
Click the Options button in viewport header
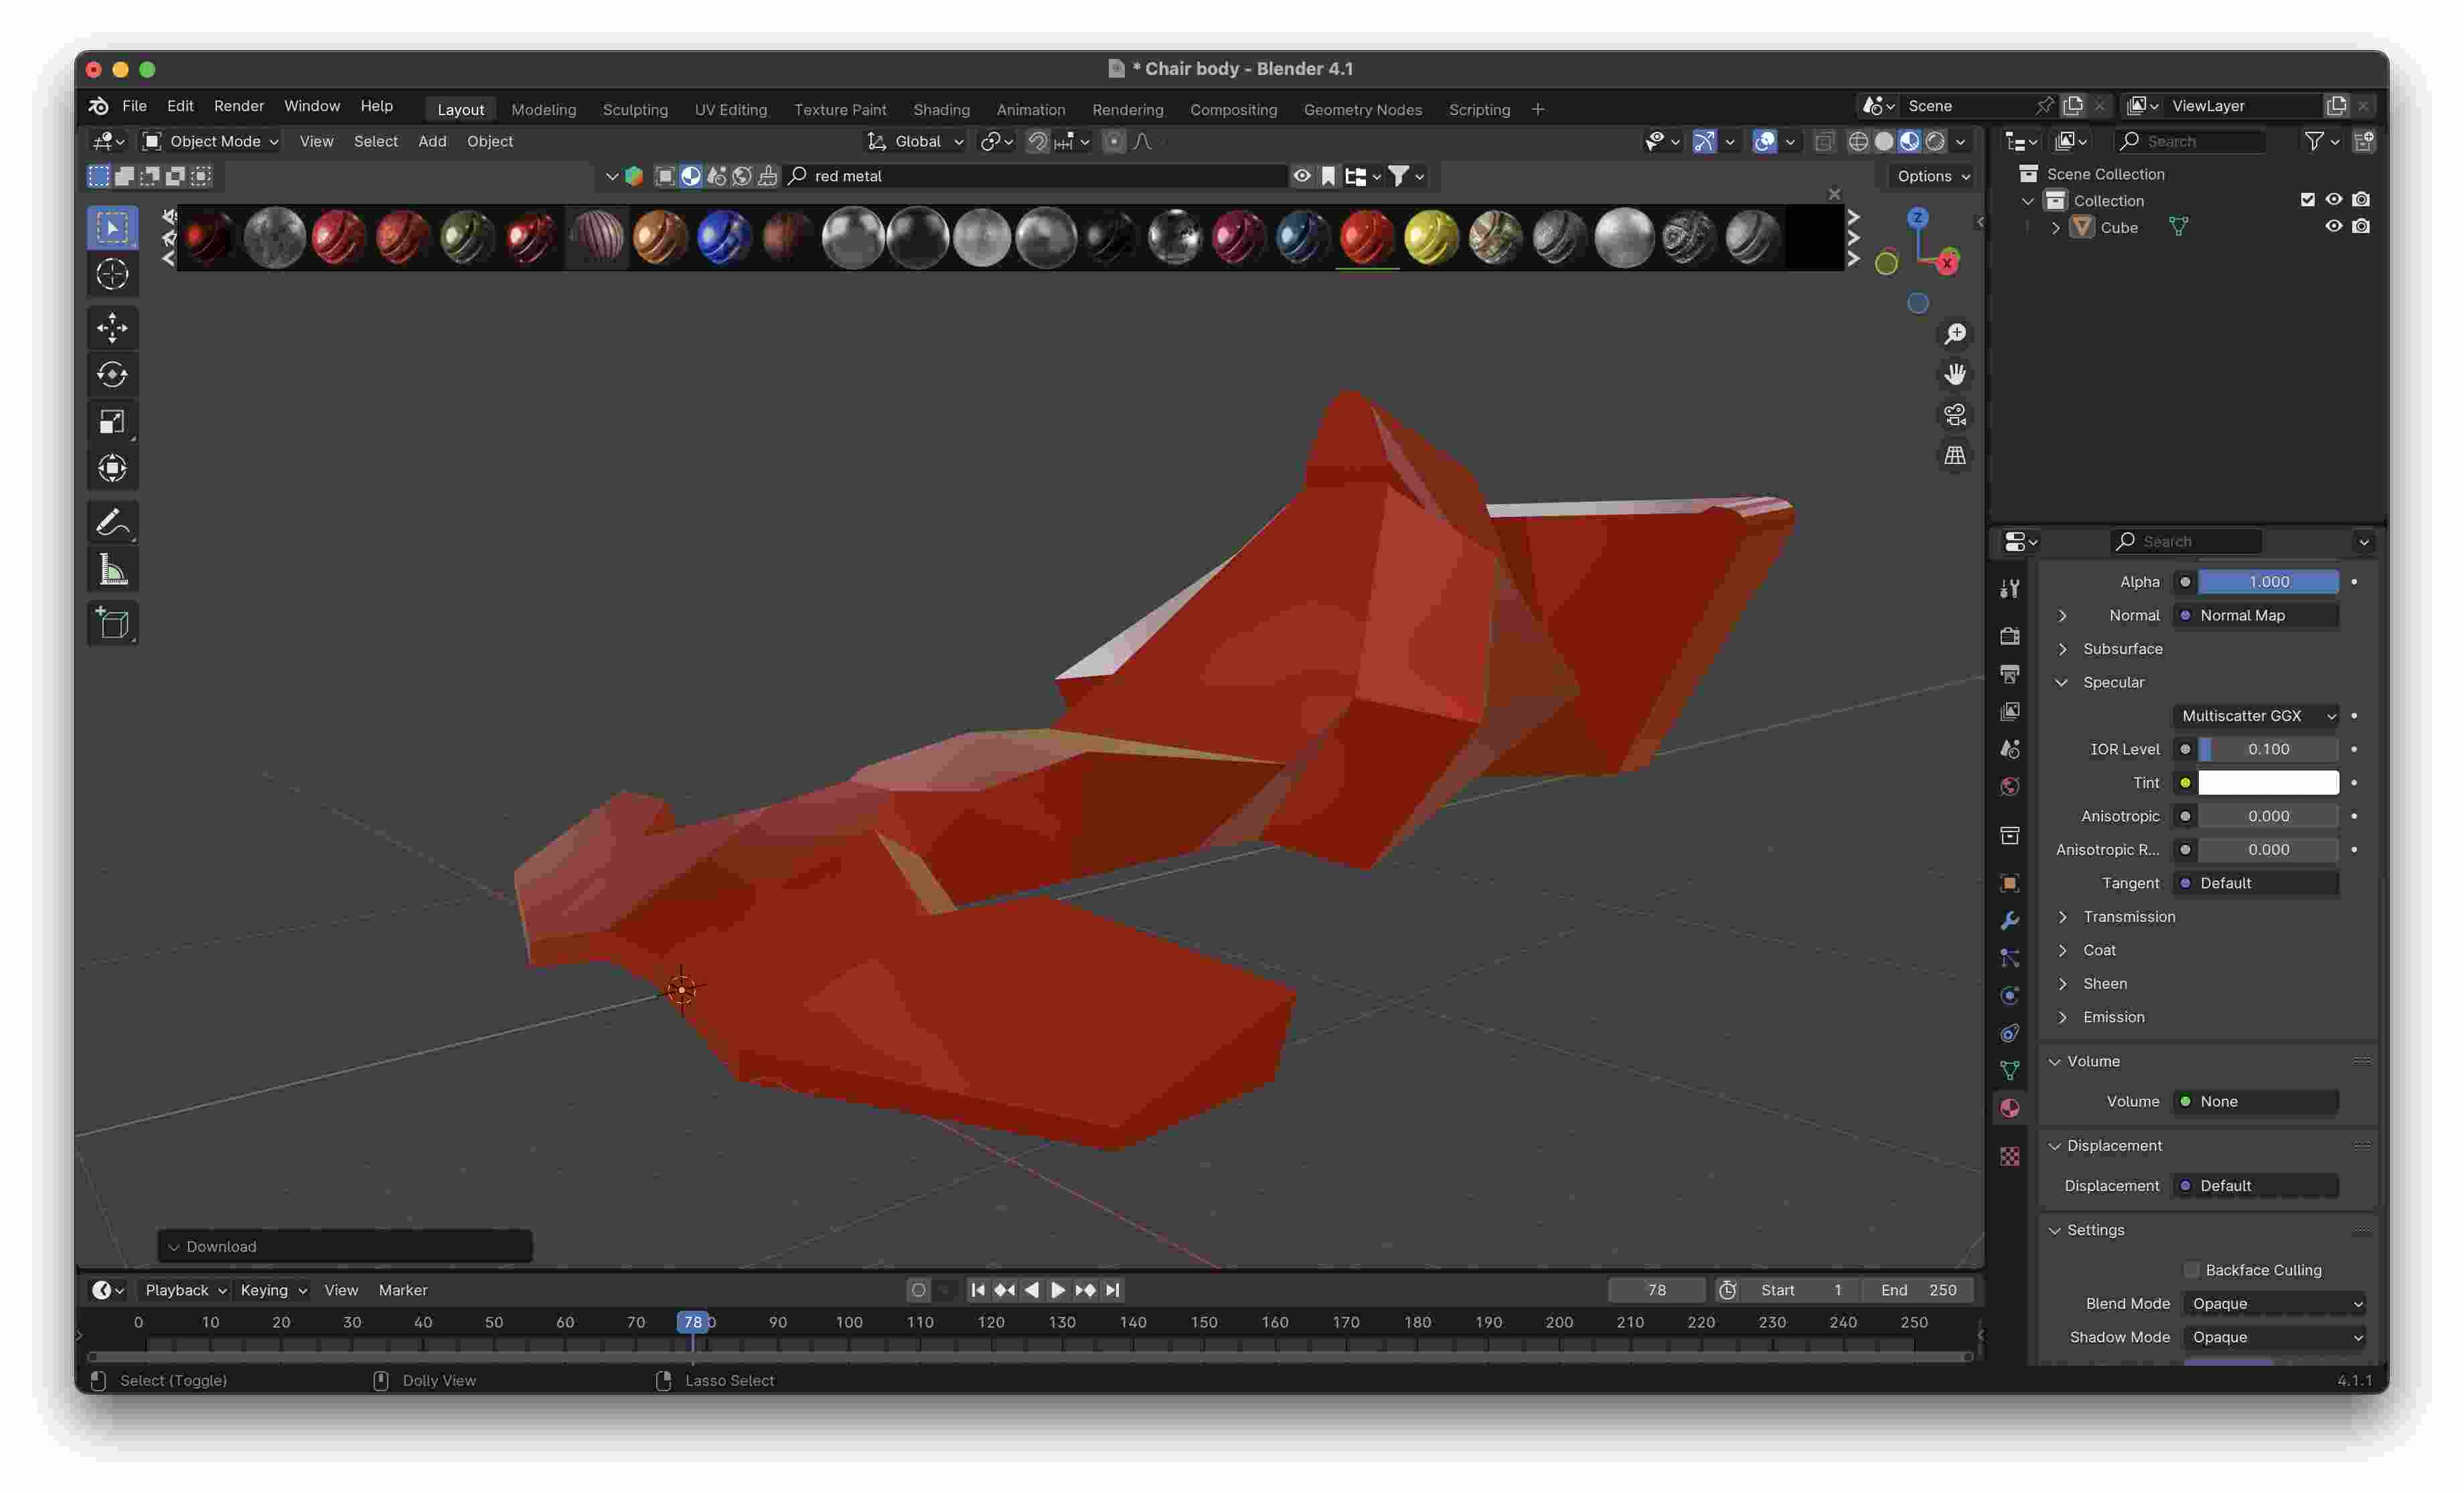(x=1932, y=176)
